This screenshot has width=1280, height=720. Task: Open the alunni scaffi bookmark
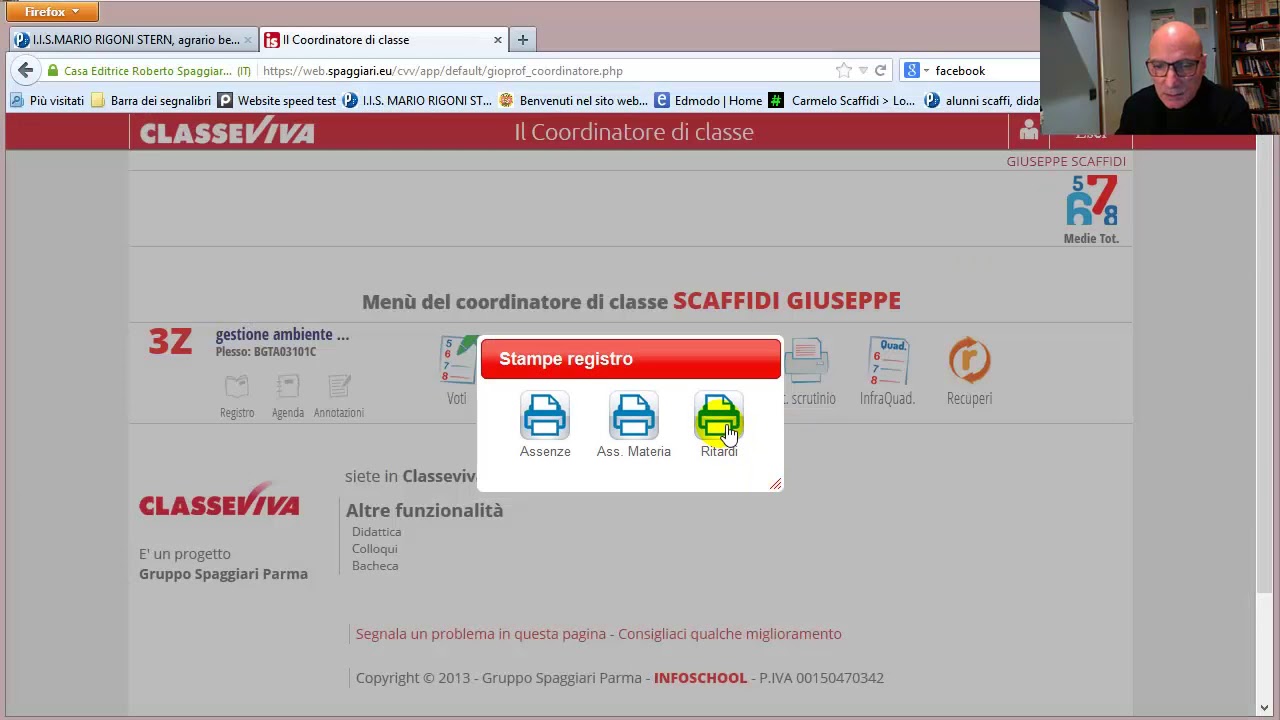coord(981,100)
